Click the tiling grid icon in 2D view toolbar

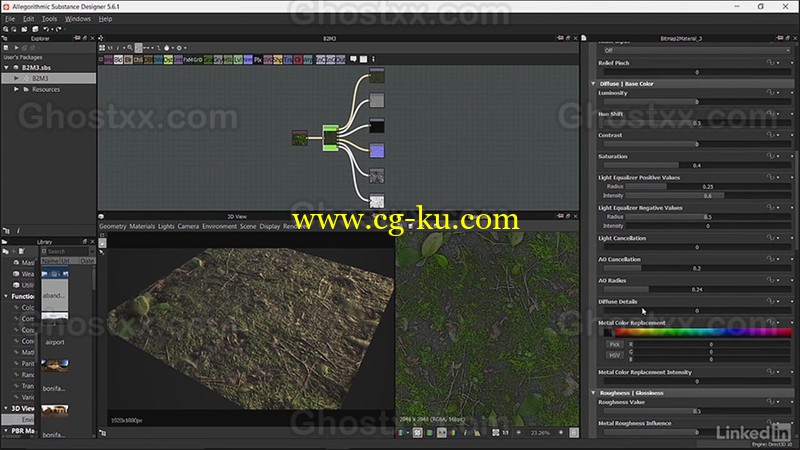(x=417, y=433)
